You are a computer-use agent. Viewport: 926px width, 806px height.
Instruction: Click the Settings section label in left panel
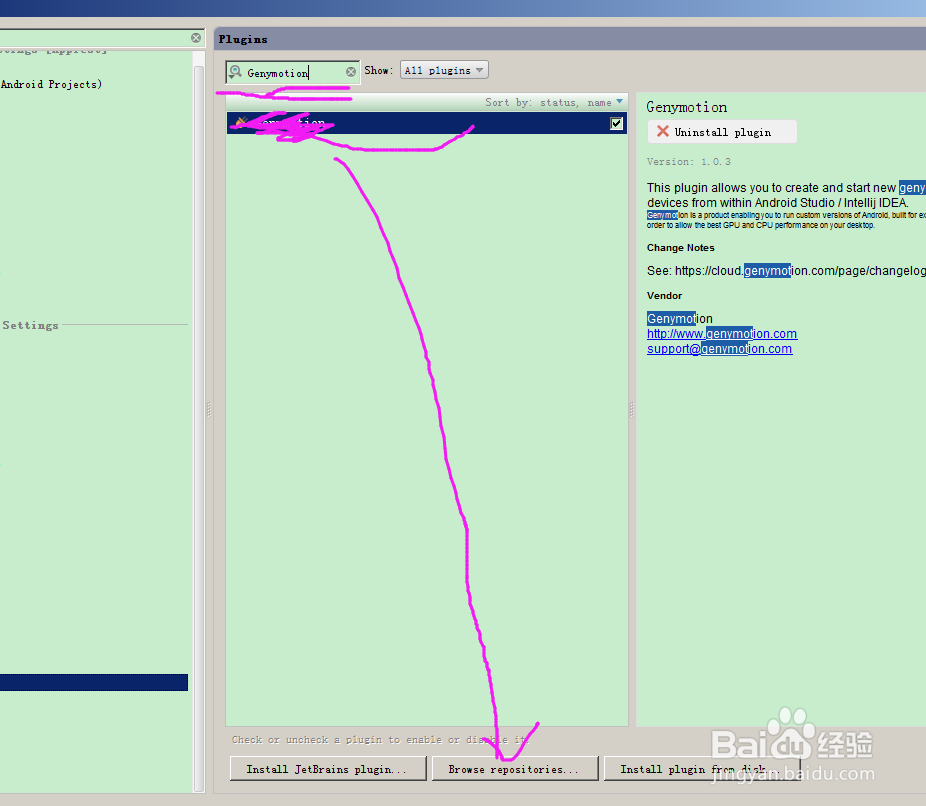pyautogui.click(x=30, y=325)
